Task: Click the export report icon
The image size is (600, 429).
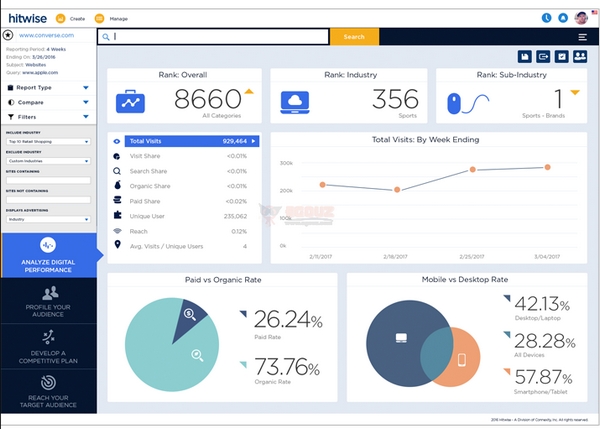Action: pyautogui.click(x=543, y=56)
